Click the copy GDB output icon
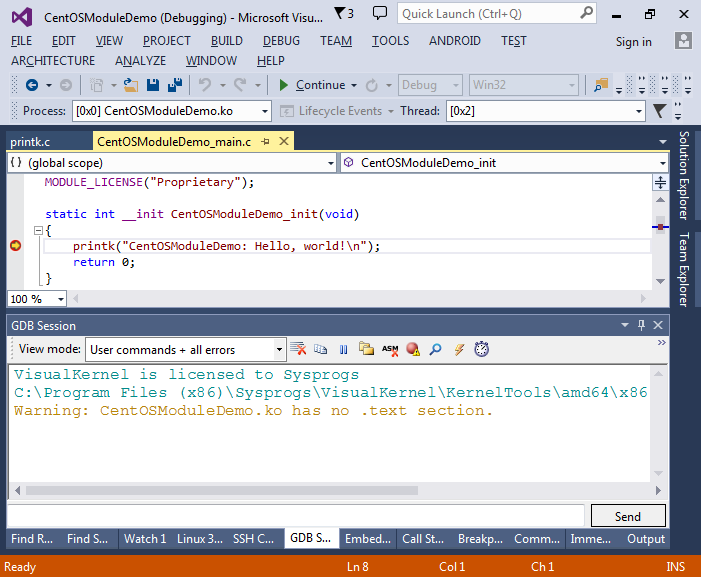This screenshot has height=577, width=701. coord(320,349)
